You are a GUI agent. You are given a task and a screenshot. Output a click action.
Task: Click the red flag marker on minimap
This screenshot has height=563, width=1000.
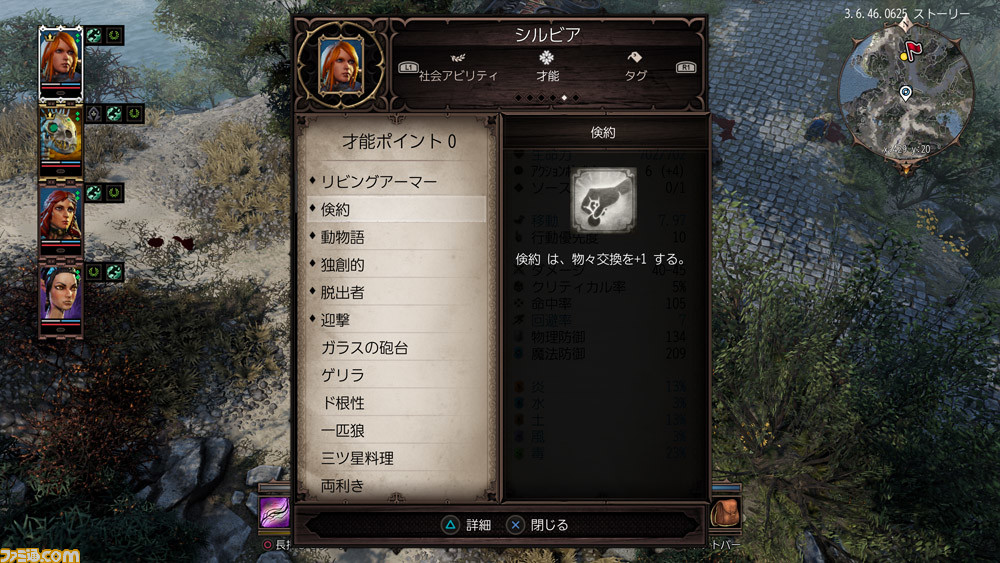(914, 48)
